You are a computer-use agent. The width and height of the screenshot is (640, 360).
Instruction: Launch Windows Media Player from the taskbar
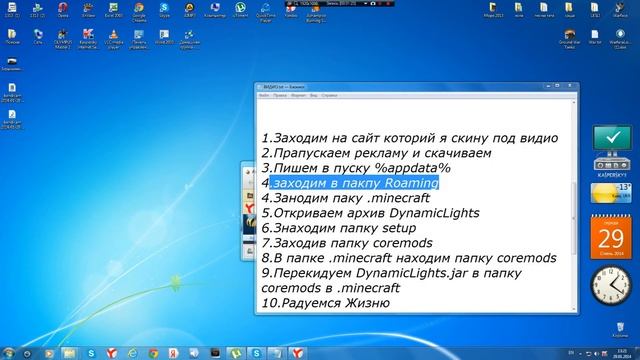tap(49, 353)
